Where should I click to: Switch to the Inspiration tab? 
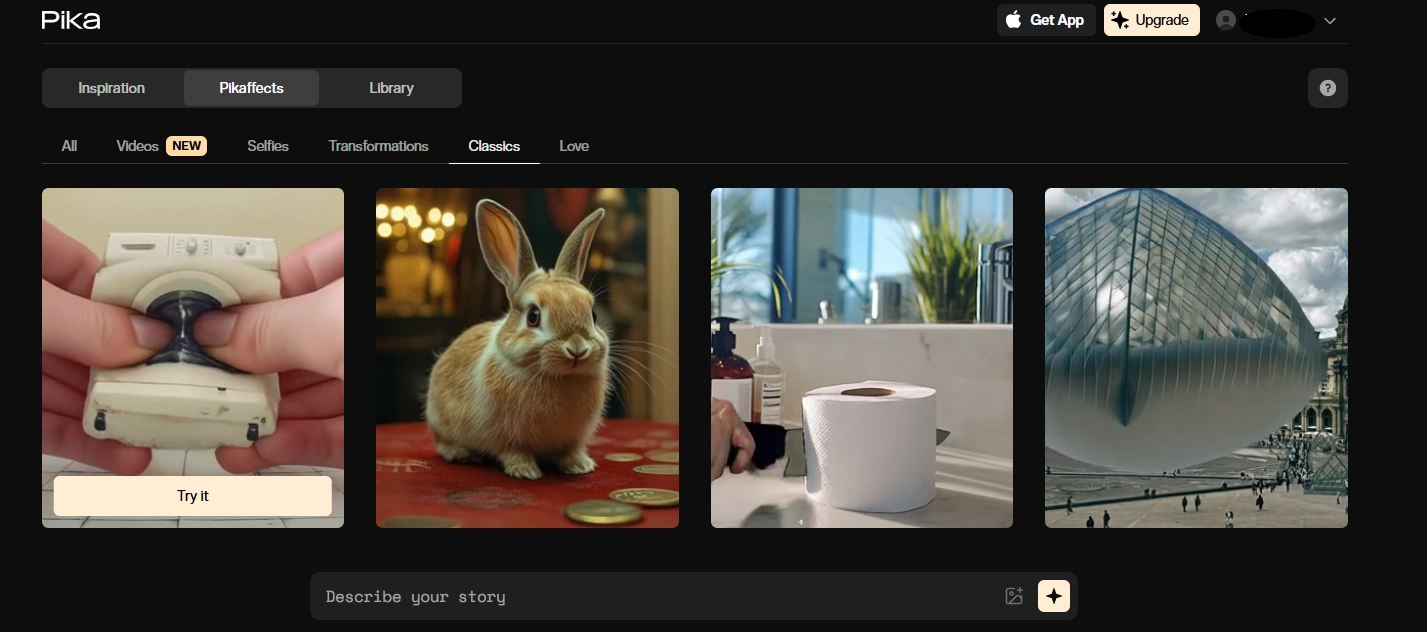pos(112,88)
